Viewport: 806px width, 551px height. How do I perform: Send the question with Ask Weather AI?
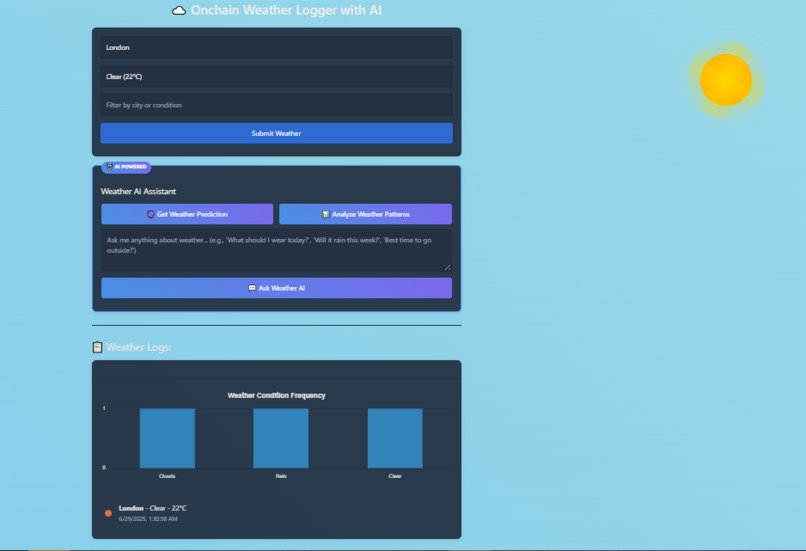(x=277, y=288)
